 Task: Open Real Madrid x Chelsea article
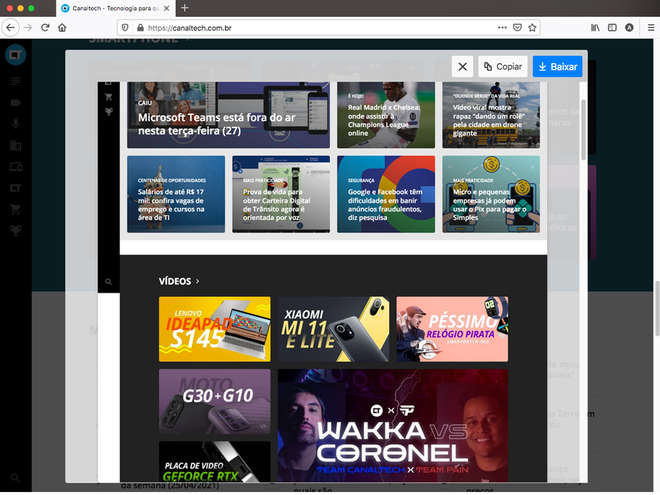[386, 115]
